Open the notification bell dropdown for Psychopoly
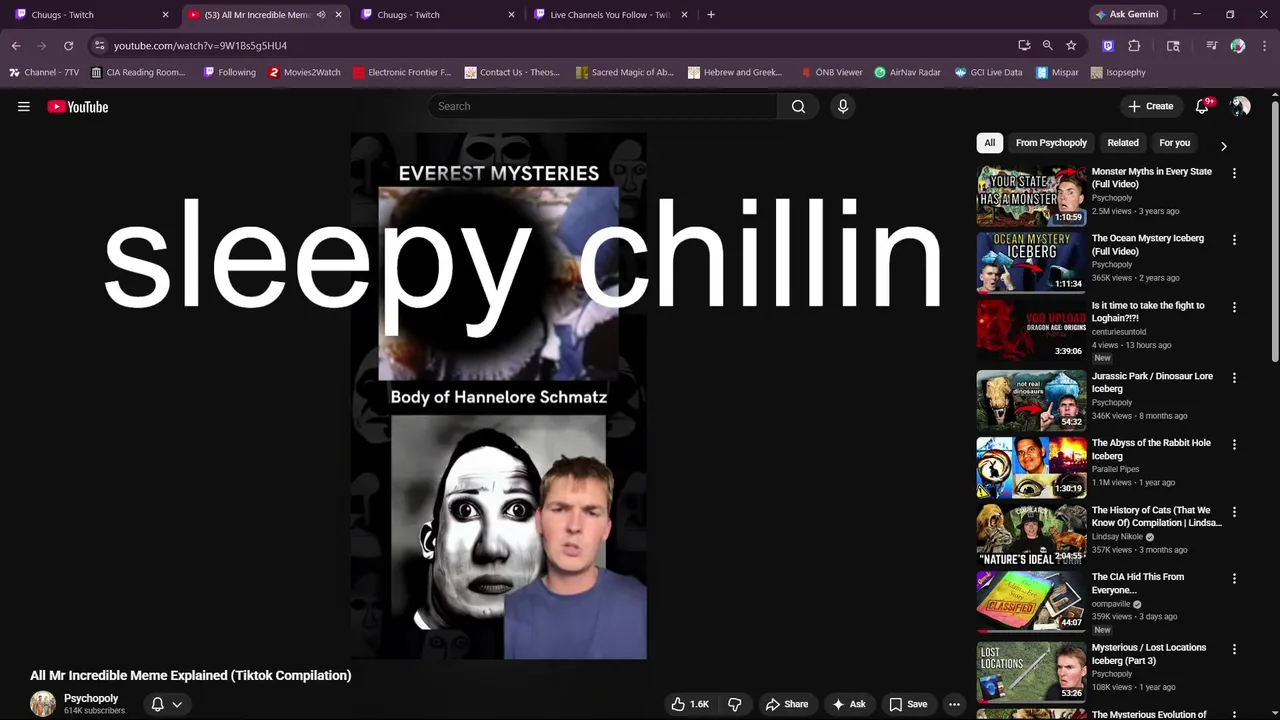The image size is (1280, 720). pyautogui.click(x=166, y=704)
